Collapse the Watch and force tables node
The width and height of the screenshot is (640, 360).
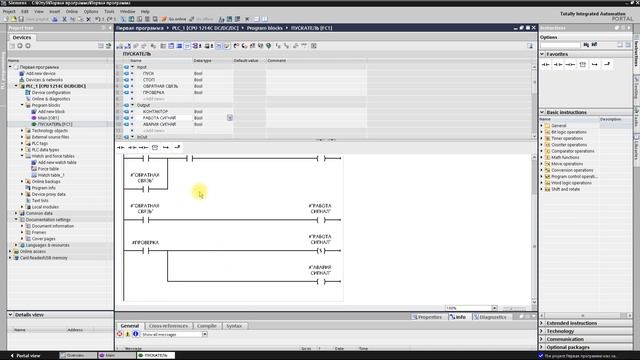pyautogui.click(x=22, y=156)
